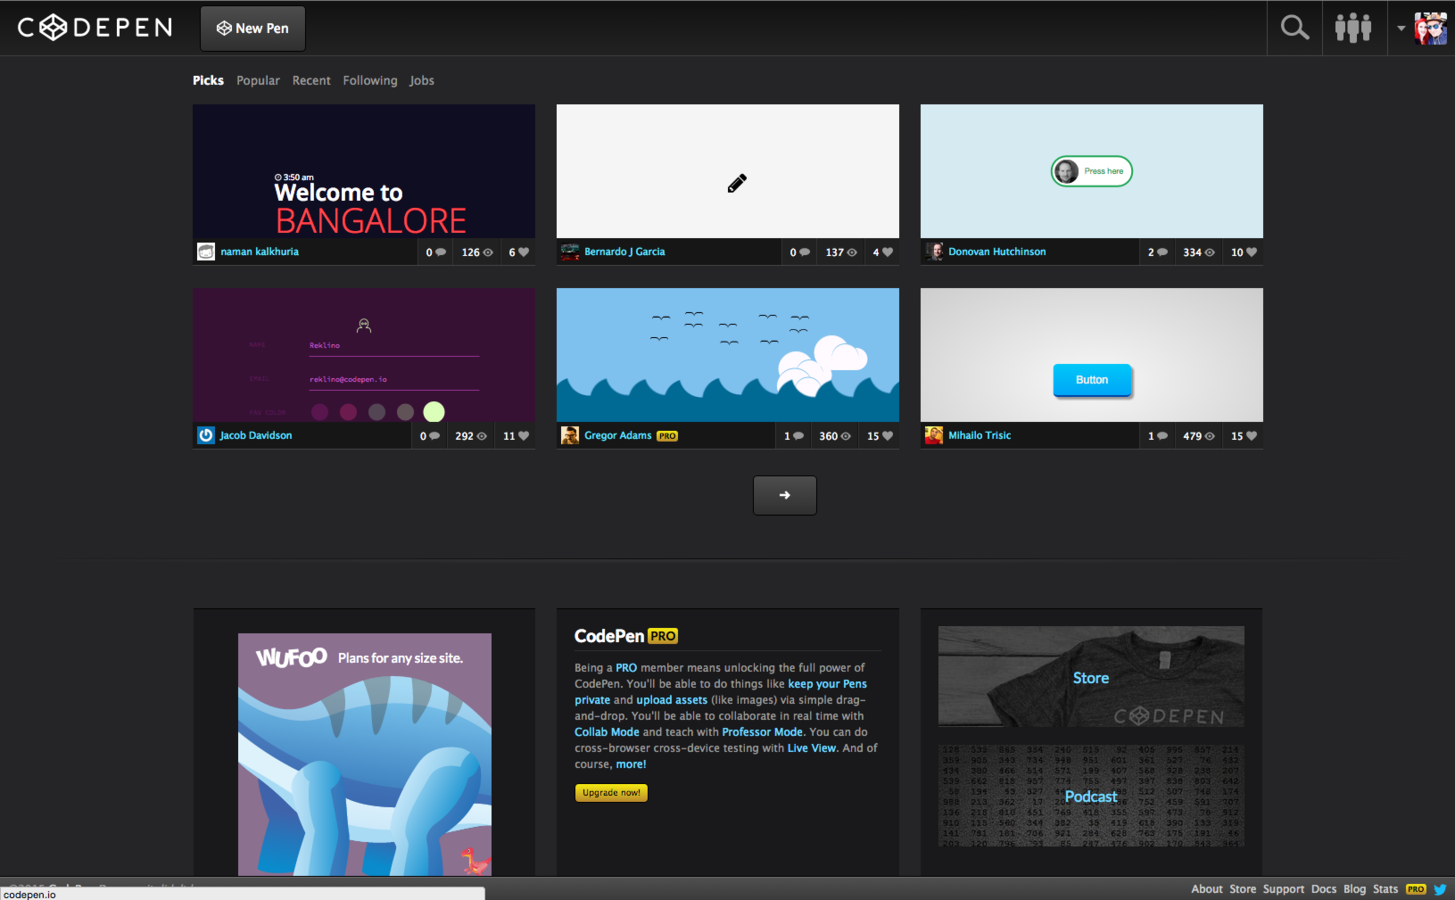Go to next page arrow button

click(785, 495)
